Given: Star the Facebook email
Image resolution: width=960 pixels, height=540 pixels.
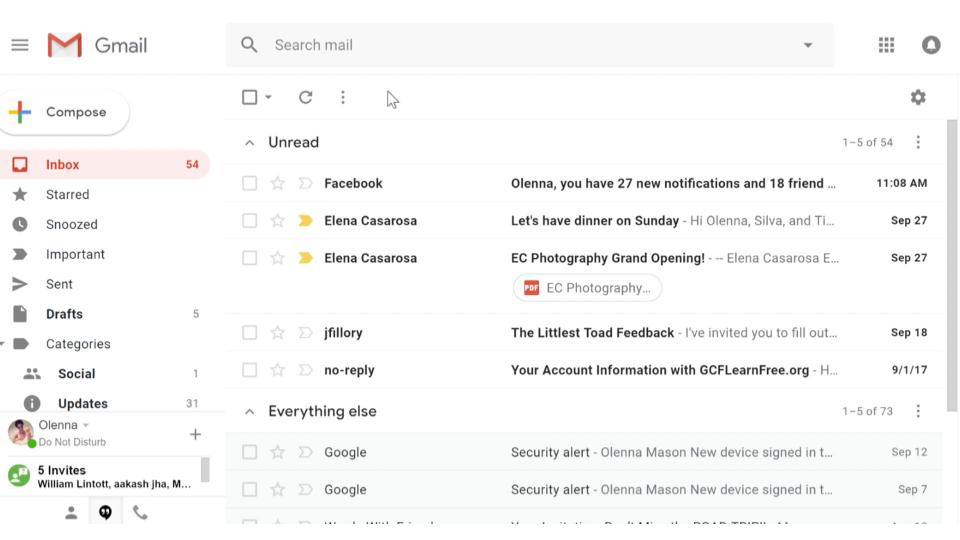Looking at the screenshot, I should click(277, 183).
